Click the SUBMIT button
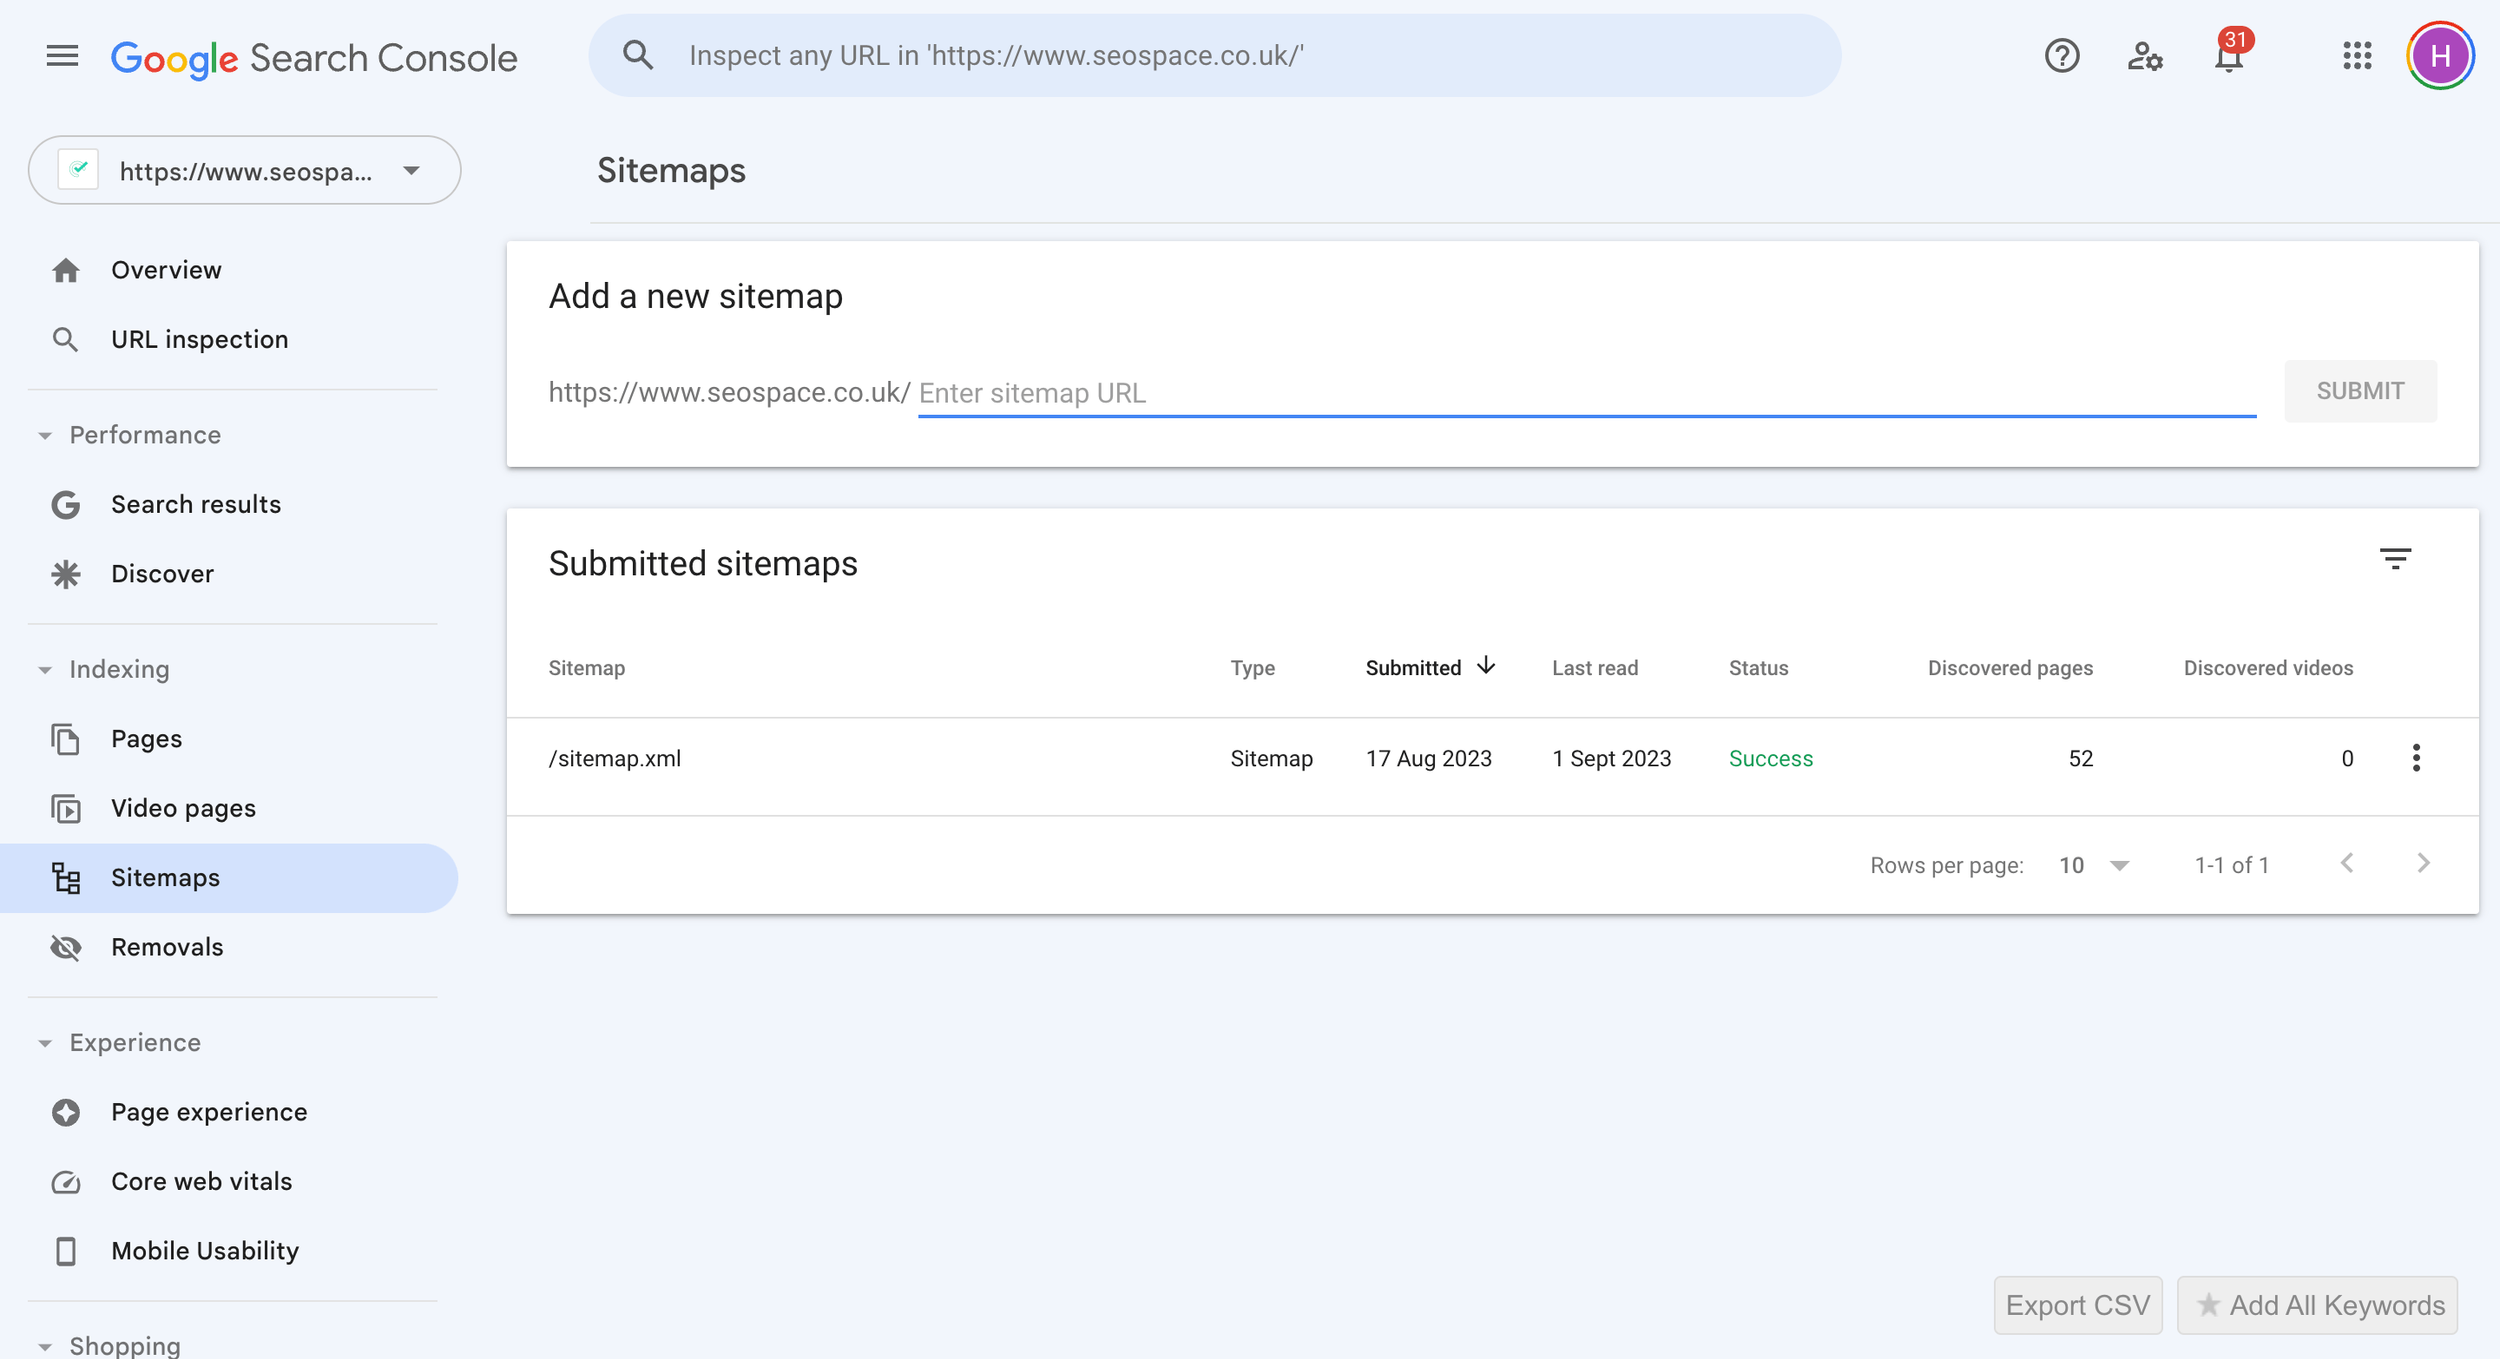The image size is (2500, 1359). tap(2360, 391)
